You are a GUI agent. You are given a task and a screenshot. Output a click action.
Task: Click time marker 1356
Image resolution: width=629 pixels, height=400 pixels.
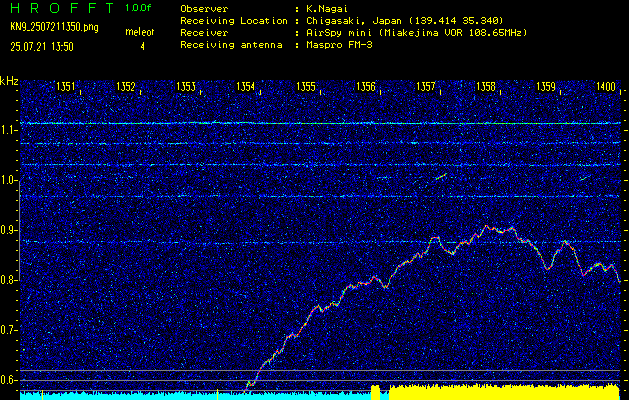[366, 86]
